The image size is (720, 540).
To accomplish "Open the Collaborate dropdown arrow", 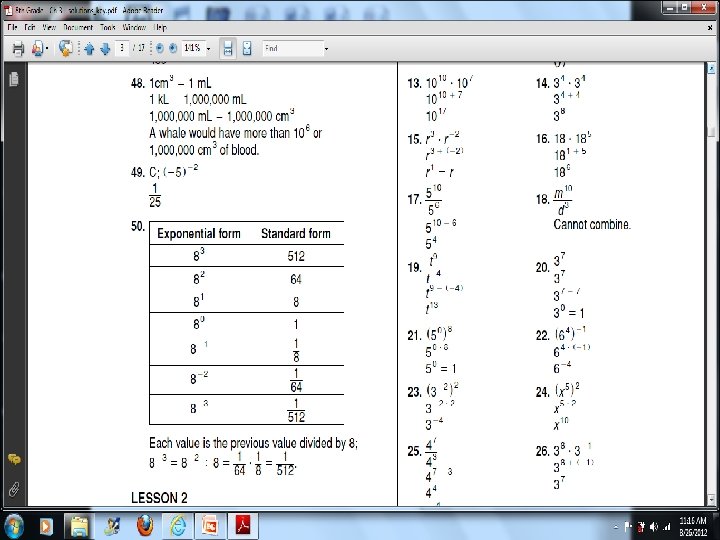I will pos(47,49).
